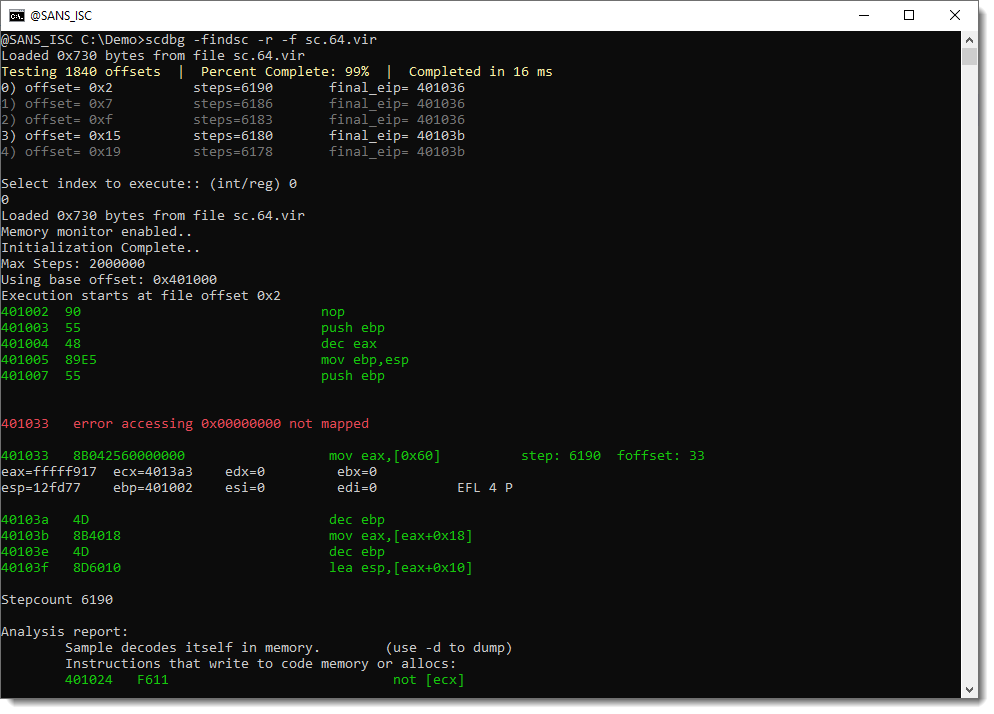Minimize the @SANS_ISC console window

click(862, 15)
